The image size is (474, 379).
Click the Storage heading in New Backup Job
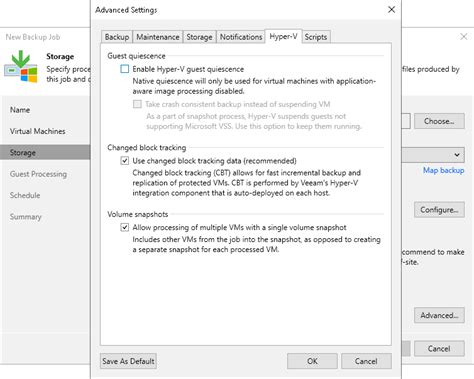click(60, 56)
